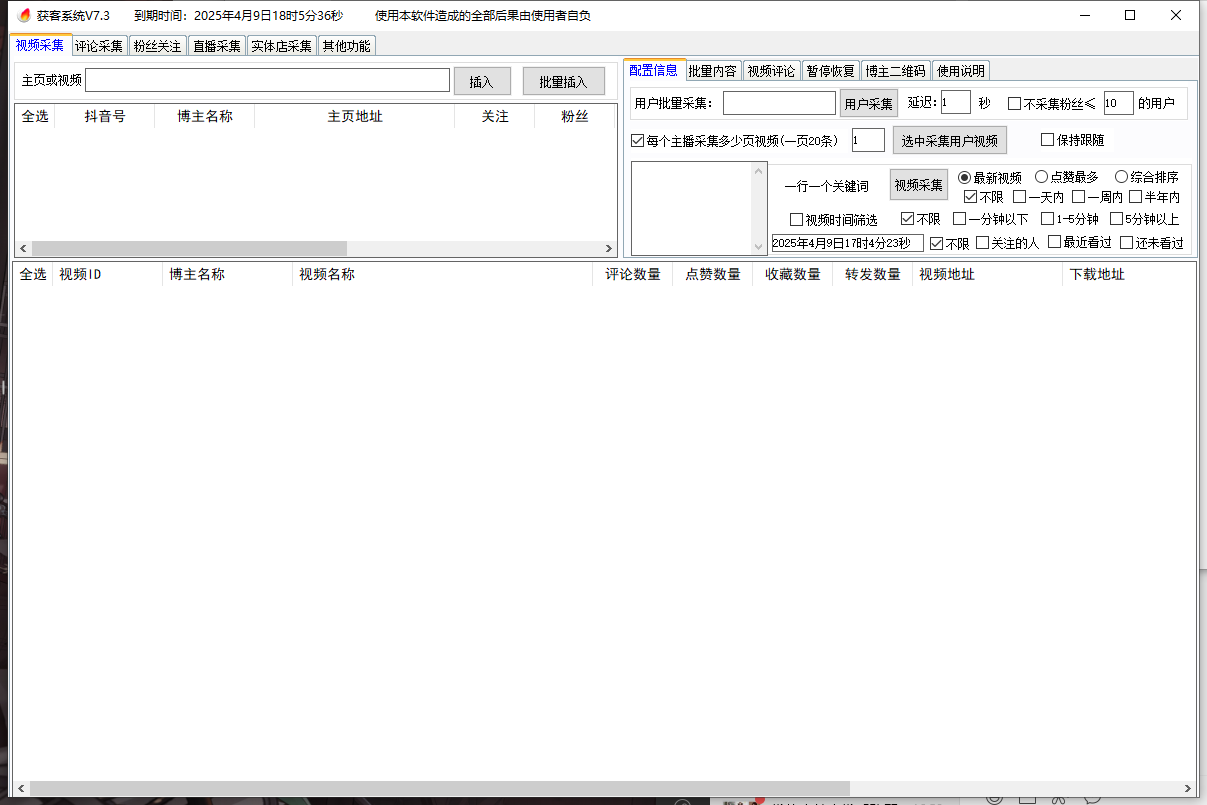Viewport: 1207px width, 805px height.
Task: Switch to the 评论采集 tab
Action: [99, 46]
